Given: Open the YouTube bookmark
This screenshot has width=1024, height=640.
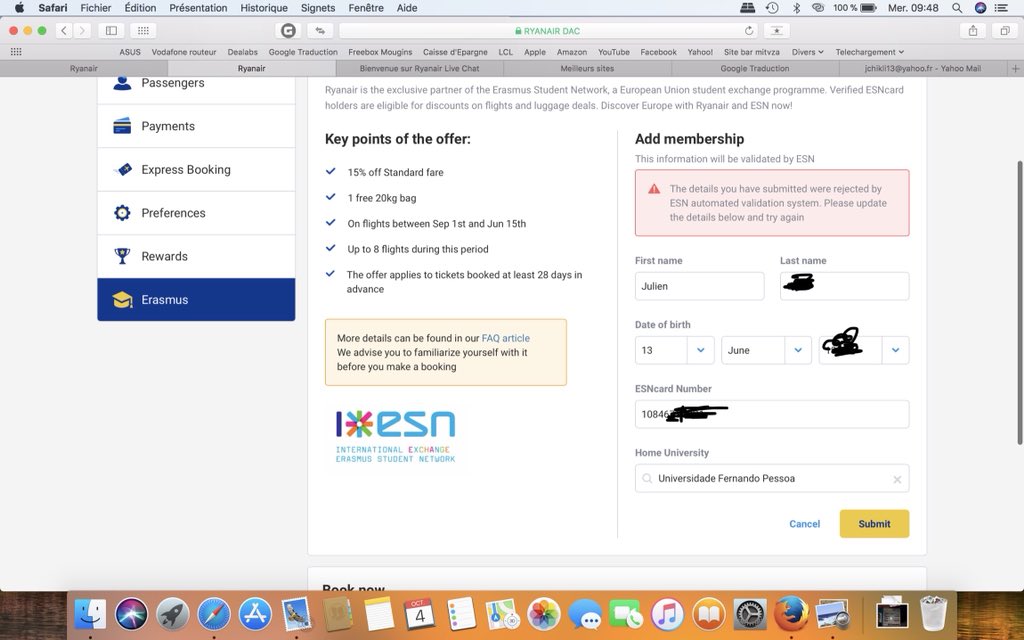Looking at the screenshot, I should click(x=614, y=52).
